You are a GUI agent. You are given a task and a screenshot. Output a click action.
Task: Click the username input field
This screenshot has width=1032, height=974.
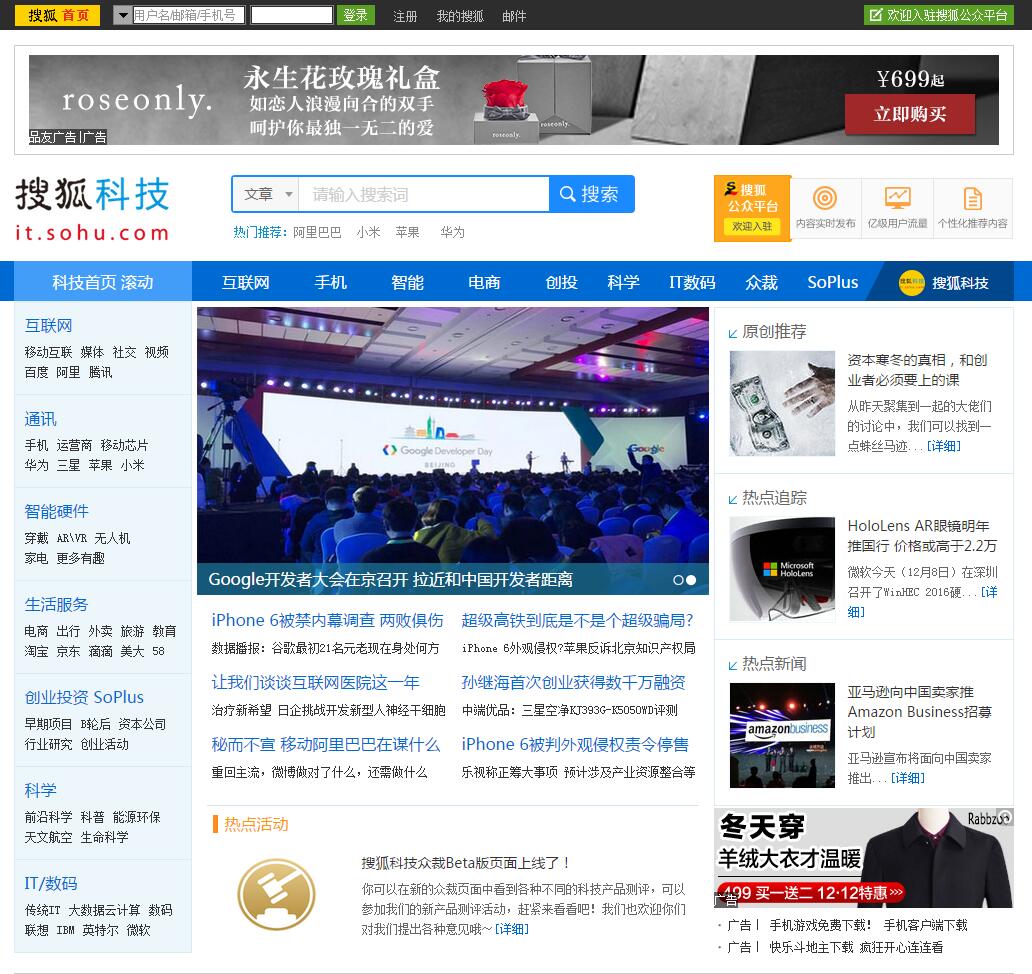(x=188, y=15)
